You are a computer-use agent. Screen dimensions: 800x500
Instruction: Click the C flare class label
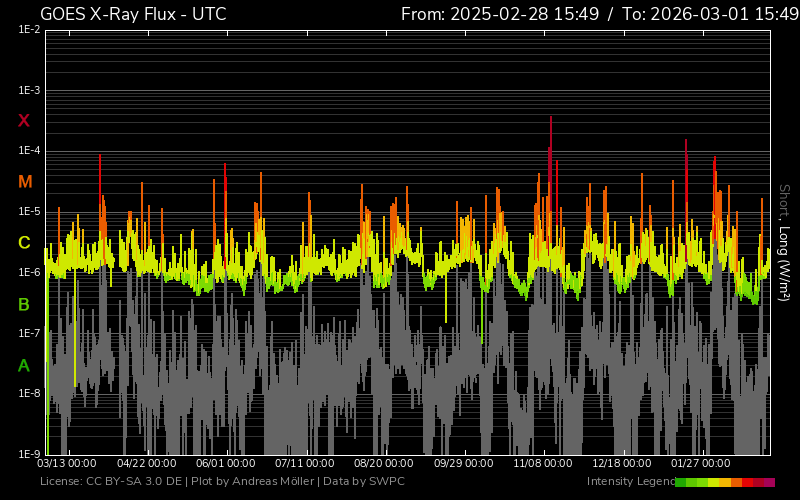(24, 243)
